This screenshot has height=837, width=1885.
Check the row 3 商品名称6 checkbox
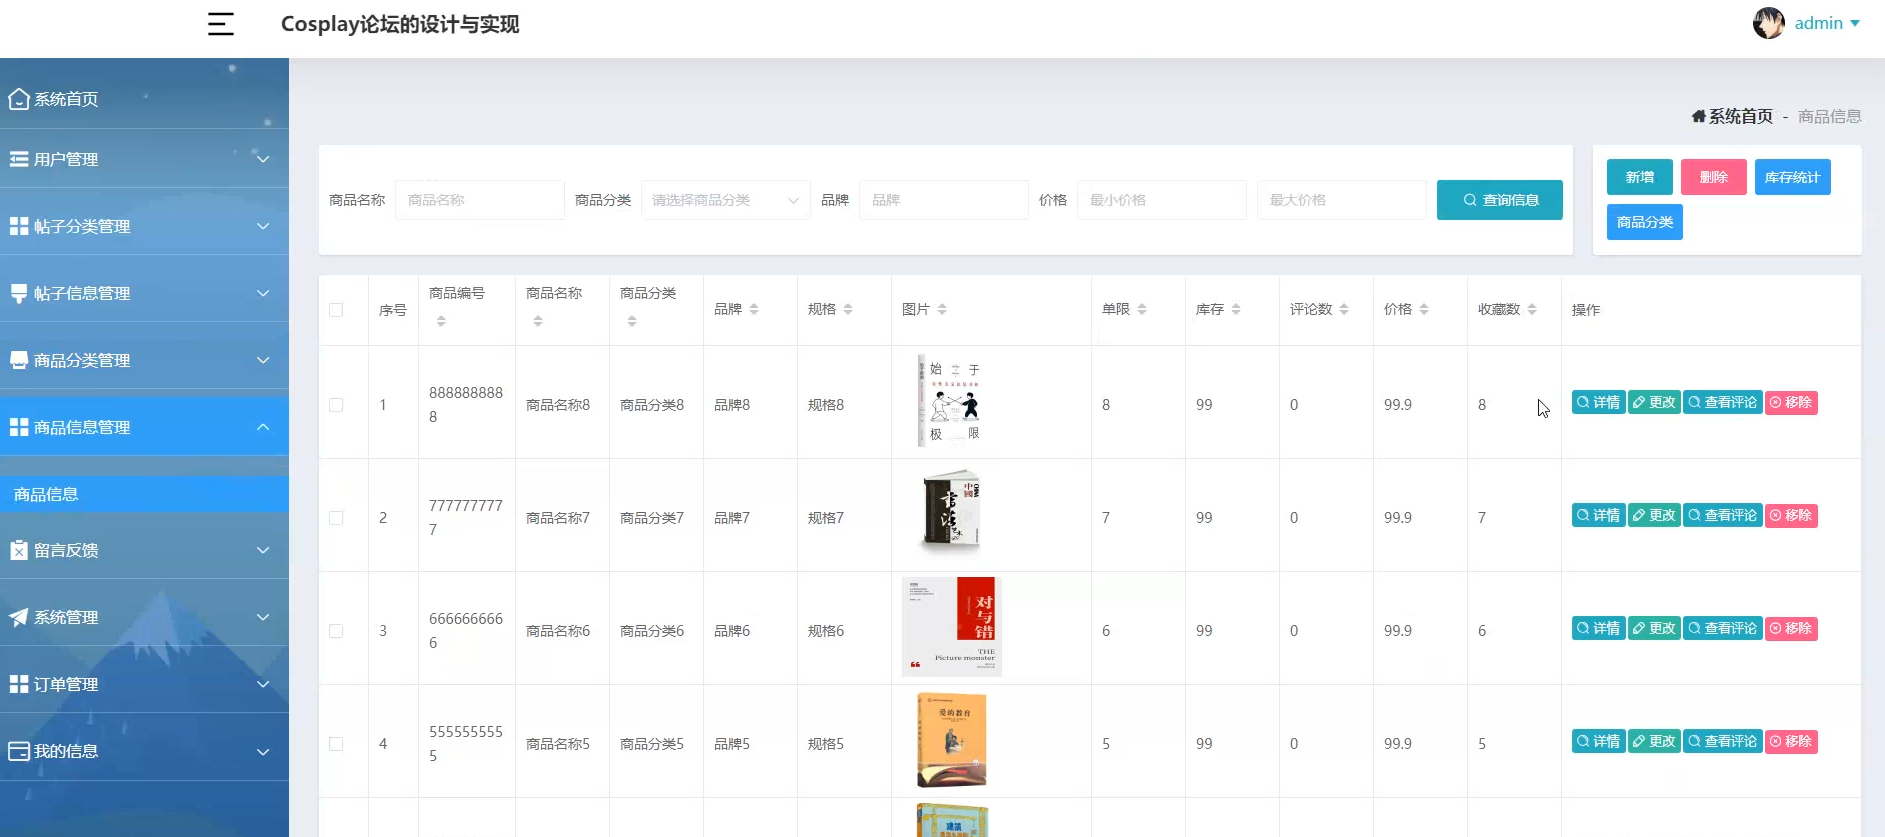click(336, 631)
